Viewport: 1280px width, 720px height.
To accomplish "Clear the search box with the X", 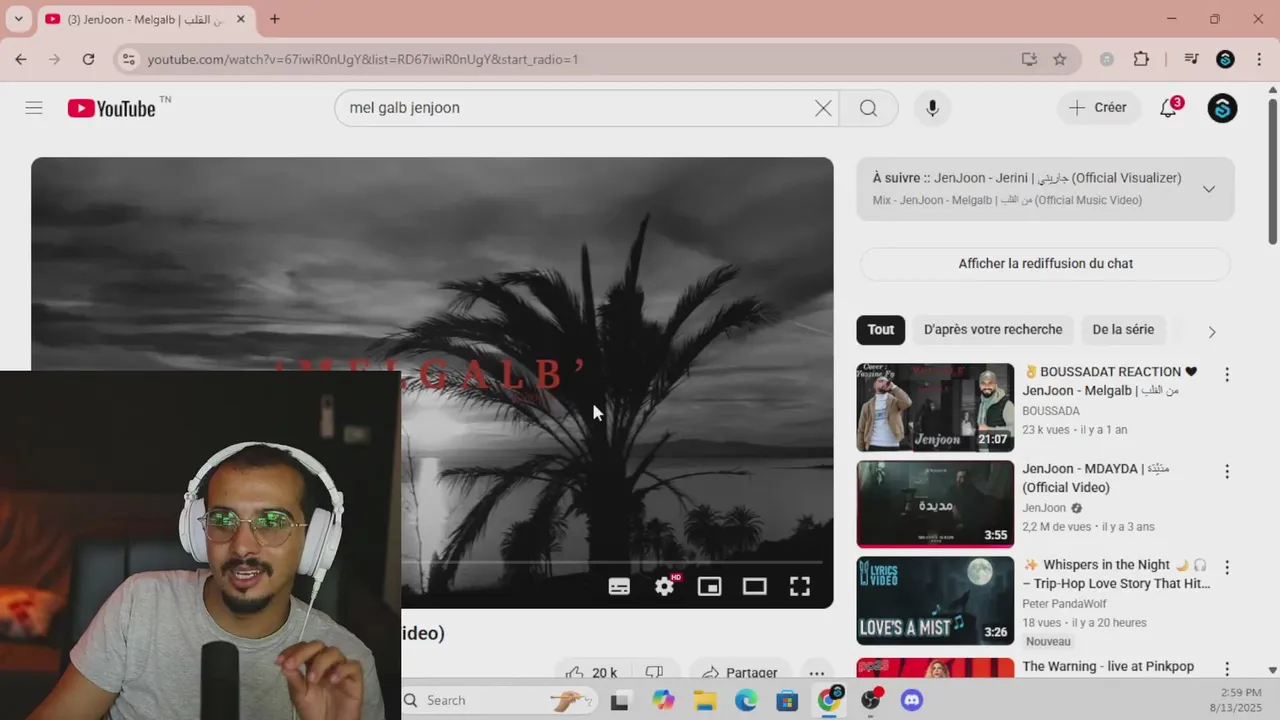I will point(823,108).
